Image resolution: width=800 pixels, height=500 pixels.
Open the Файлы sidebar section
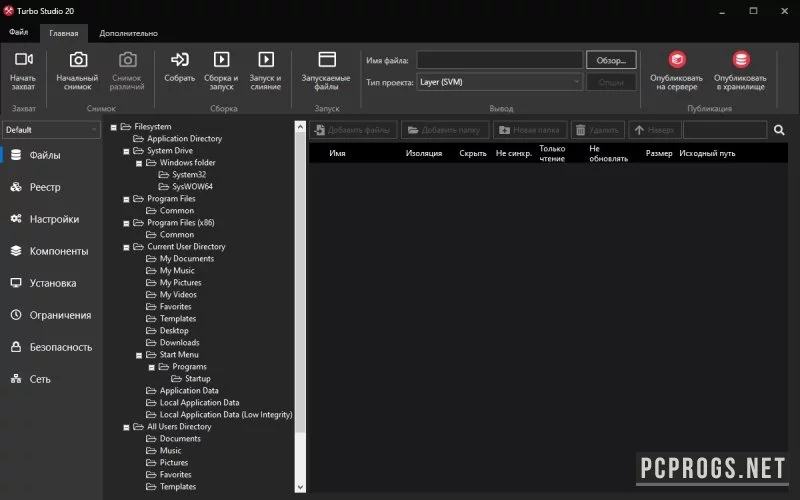coord(51,155)
